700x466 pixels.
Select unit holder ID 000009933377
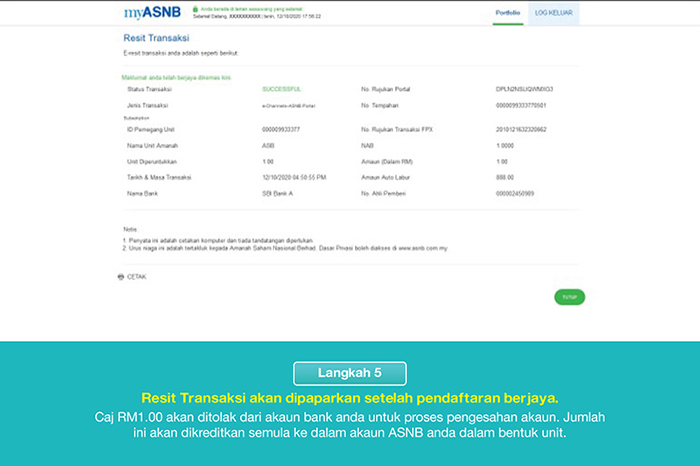coord(281,129)
